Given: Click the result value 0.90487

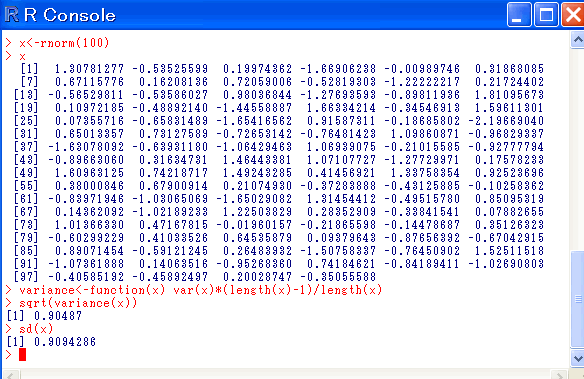Looking at the screenshot, I should [x=58, y=316].
